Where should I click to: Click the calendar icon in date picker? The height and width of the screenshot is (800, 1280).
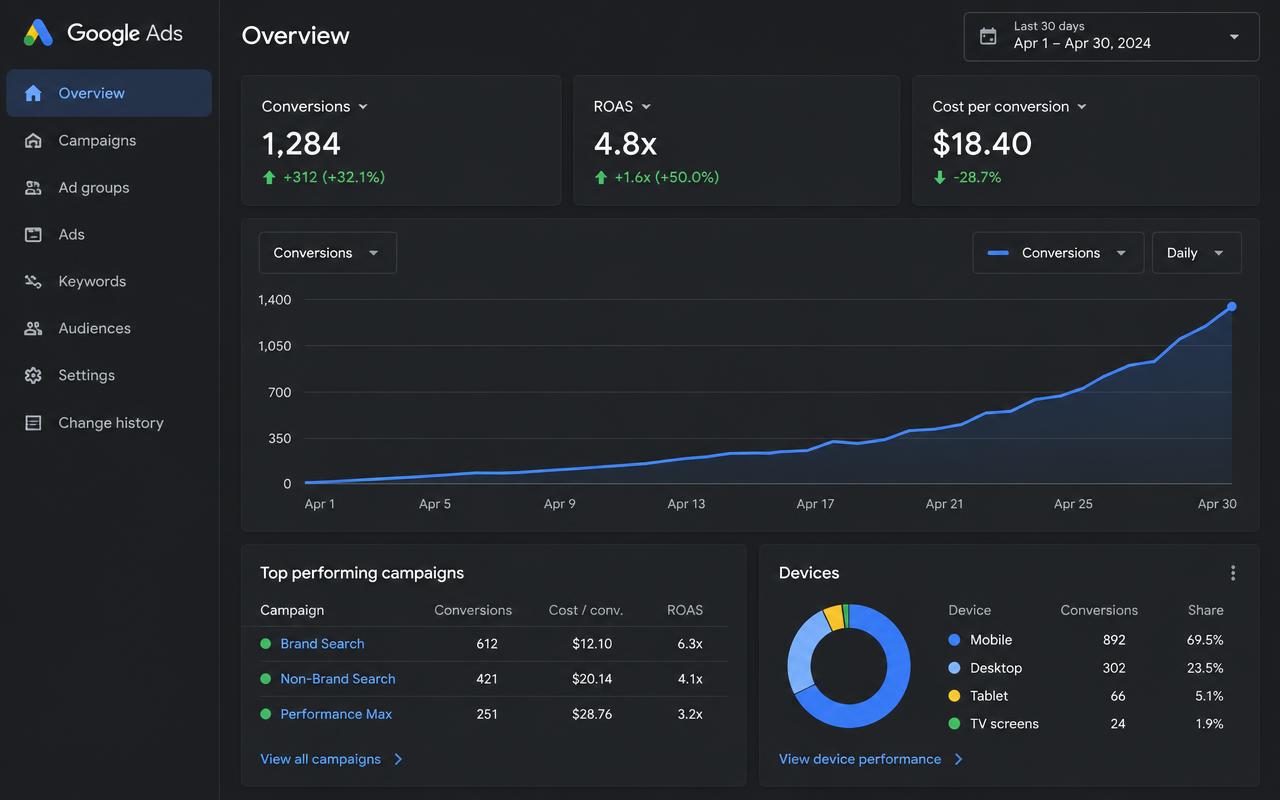[988, 36]
